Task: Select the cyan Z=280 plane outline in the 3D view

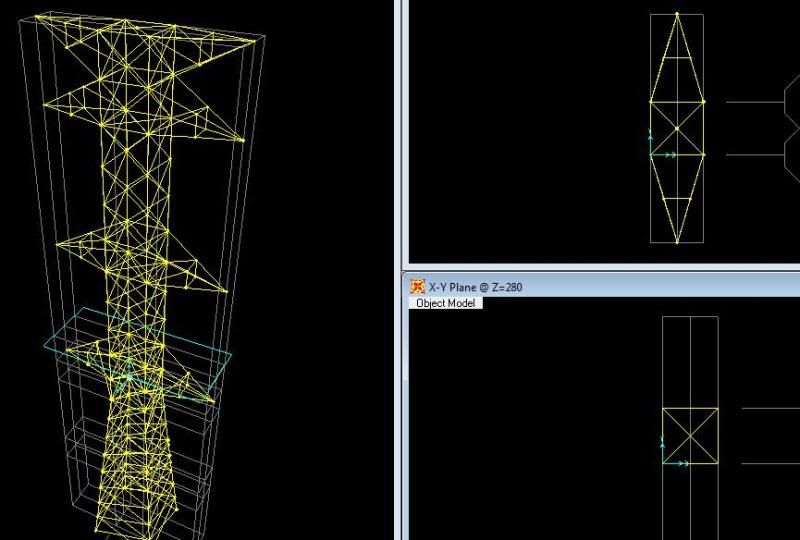Action: [x=138, y=355]
